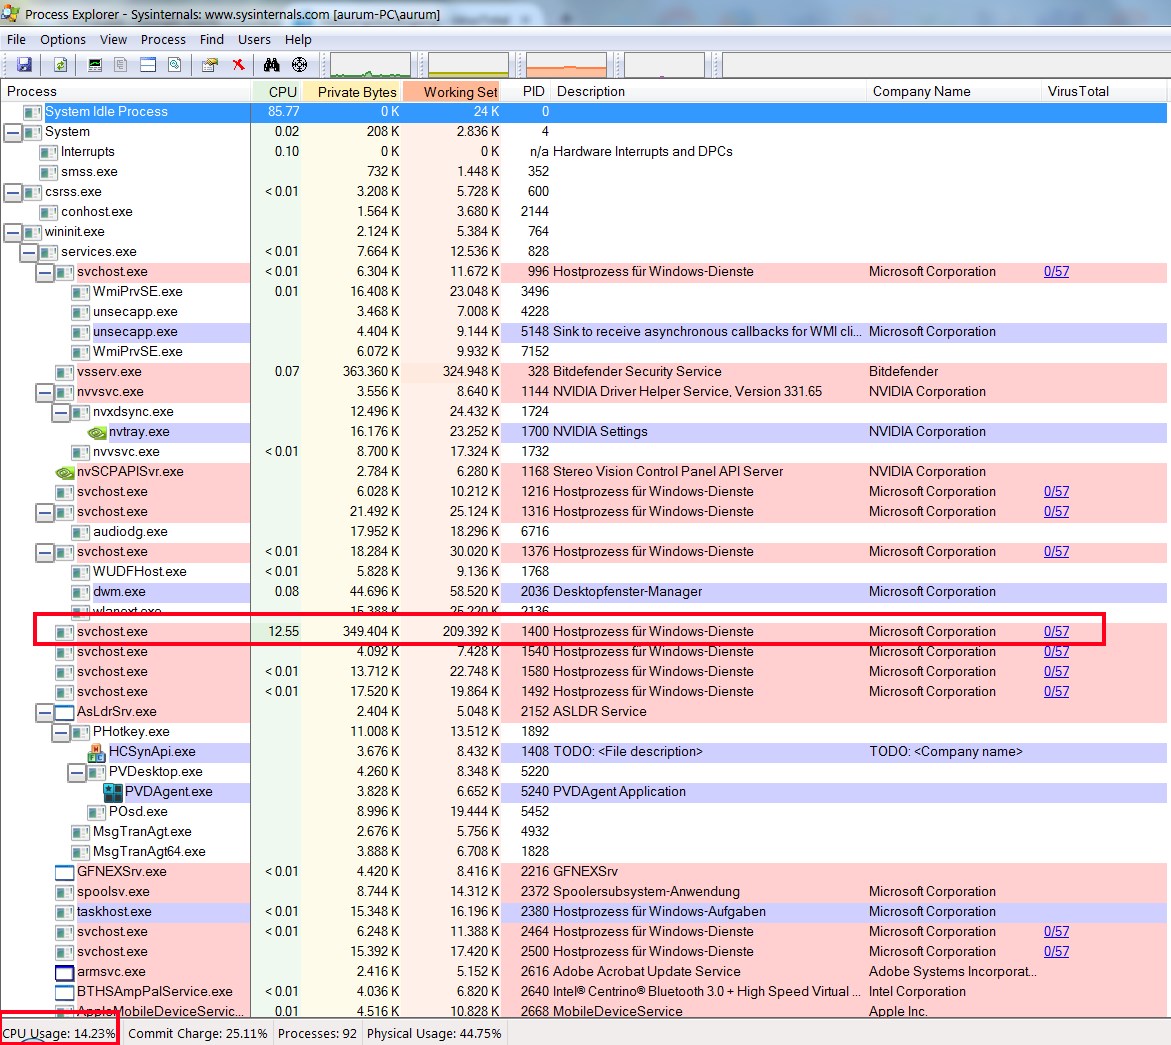The height and width of the screenshot is (1045, 1171).
Task: Click the Process Explorer title bar icon
Action: pyautogui.click(x=10, y=13)
